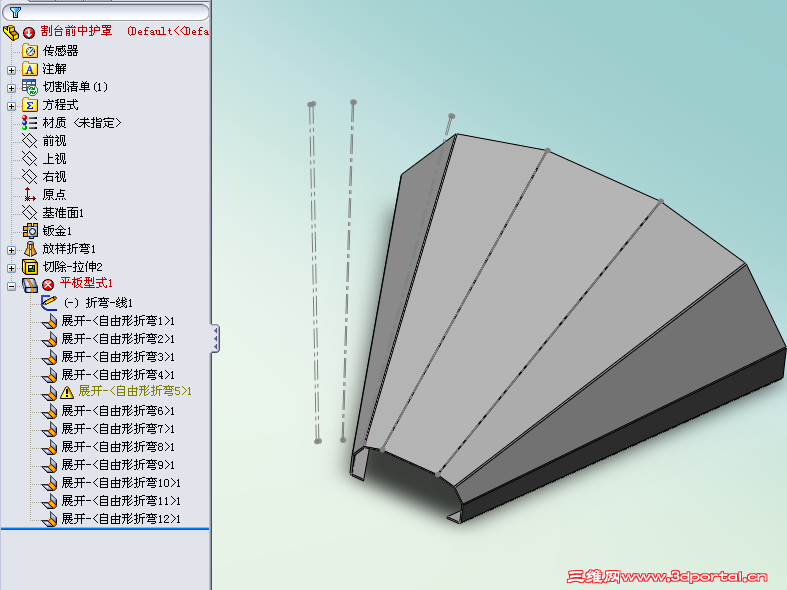Screen dimensions: 787x590
Task: Expand the 切割清单(1) node
Action: tap(11, 88)
